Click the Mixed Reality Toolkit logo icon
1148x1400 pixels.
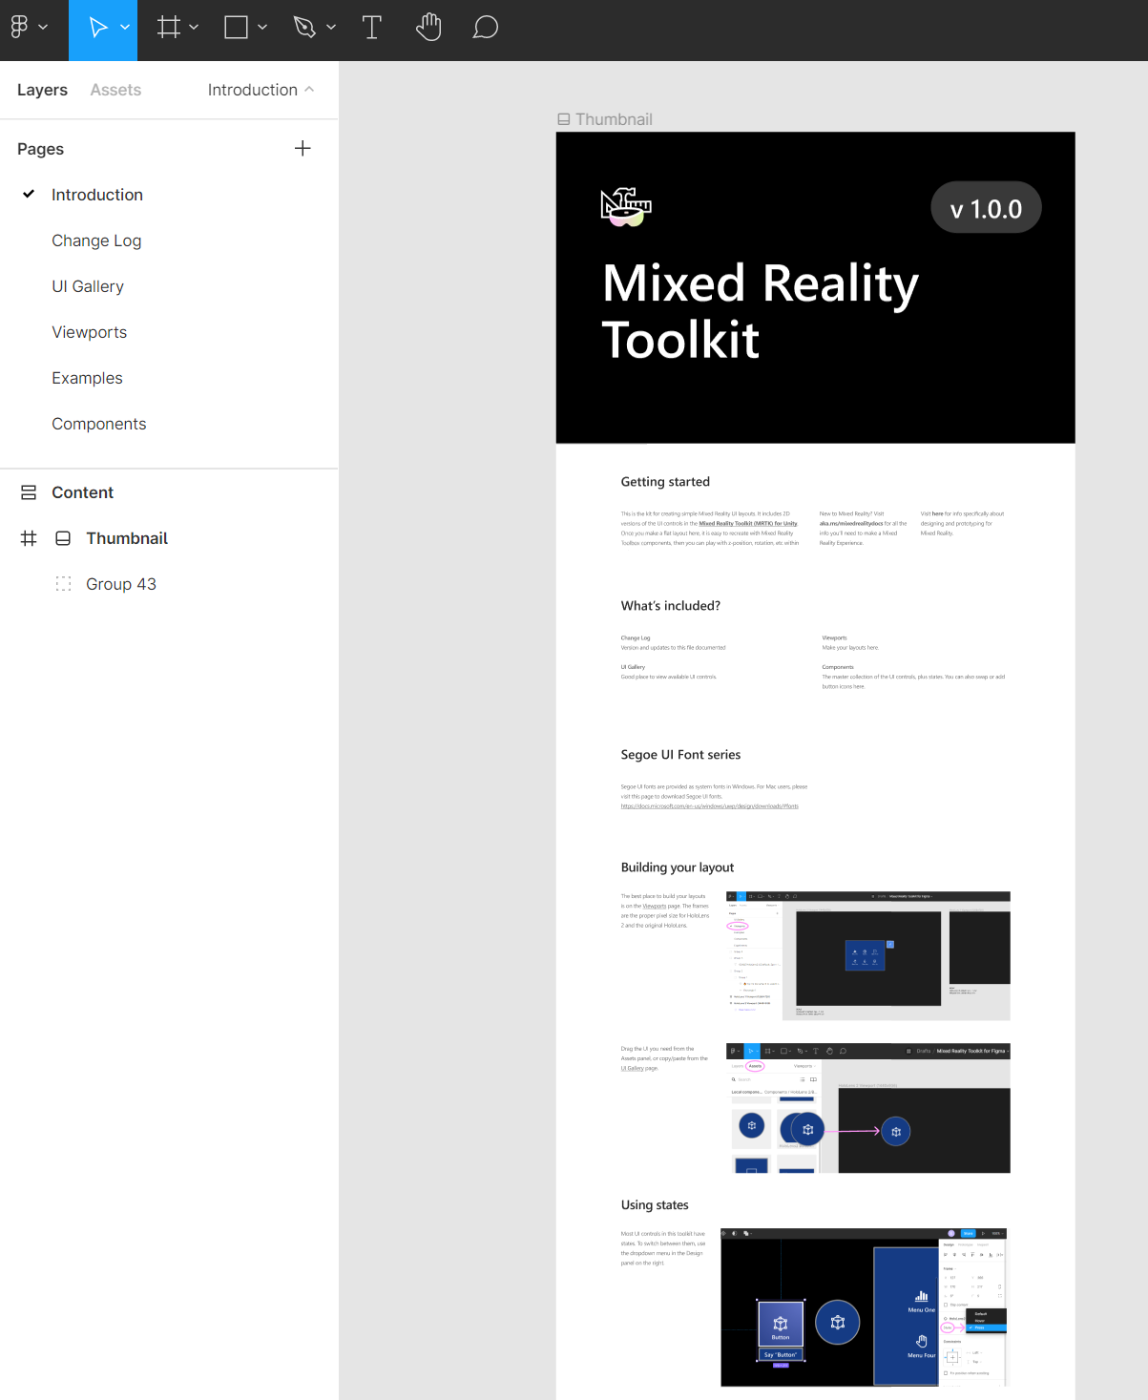626,207
